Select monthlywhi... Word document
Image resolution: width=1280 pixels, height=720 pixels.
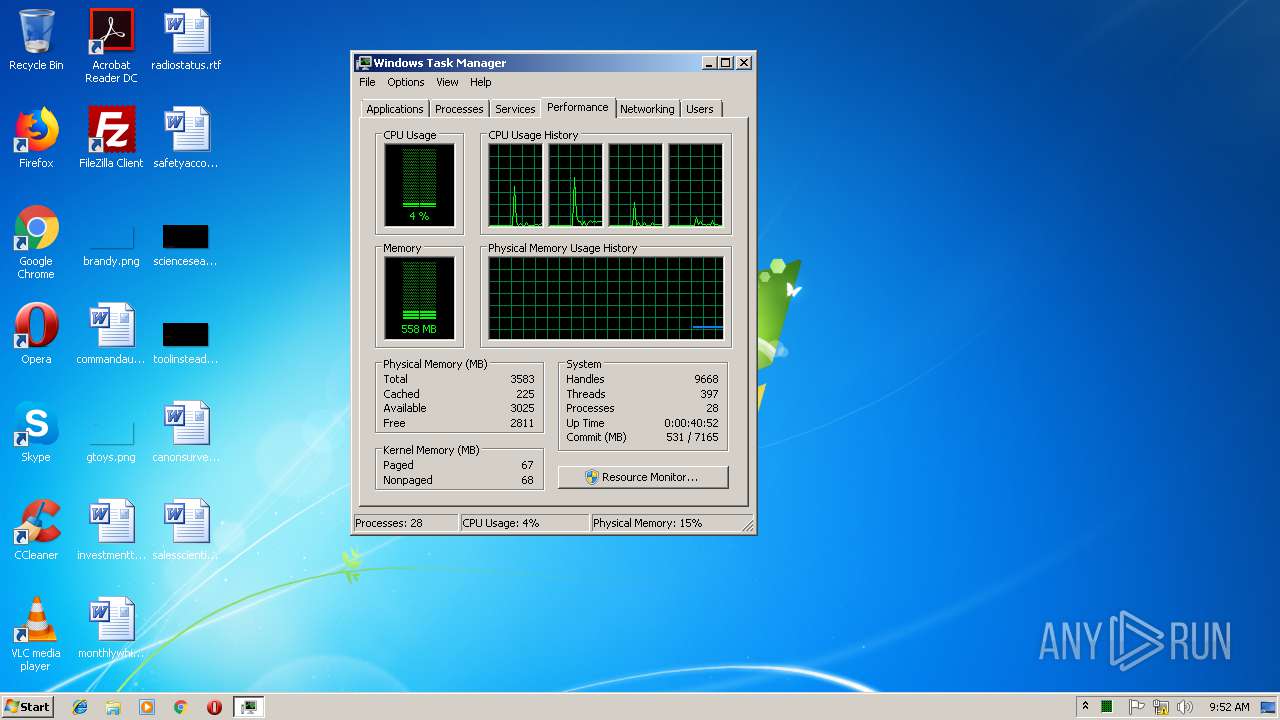[111, 628]
